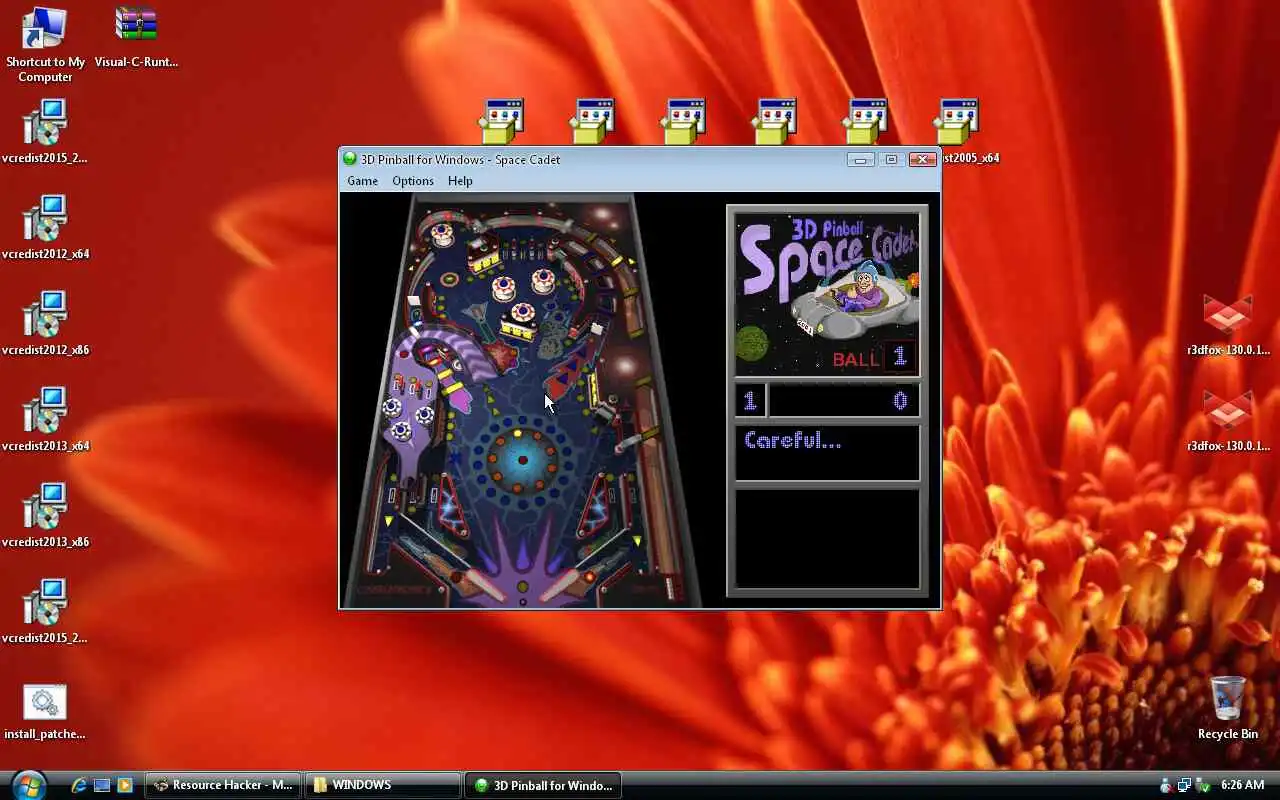This screenshot has width=1280, height=800.
Task: Close the 3D Pinball window
Action: [923, 159]
